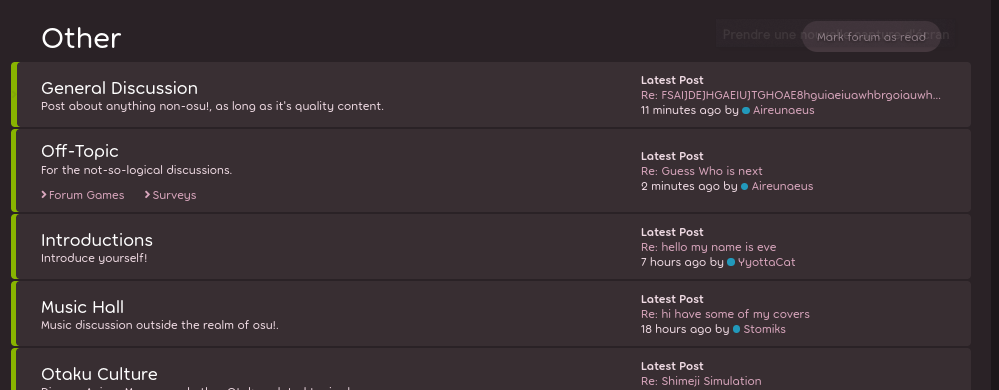Open latest post Re: Guess Who is next
Screen dimensions: 999x390
click(701, 171)
